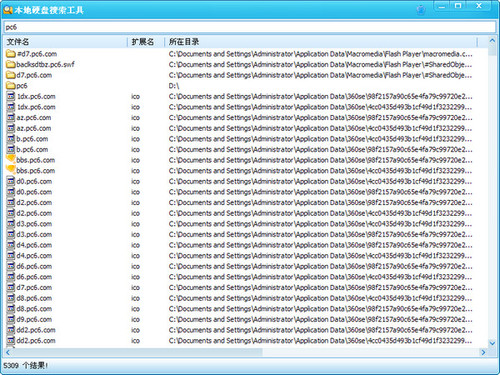Select 1dx.pc6.com name in 4cc0435 path row
The image size is (500, 375).
coord(36,107)
